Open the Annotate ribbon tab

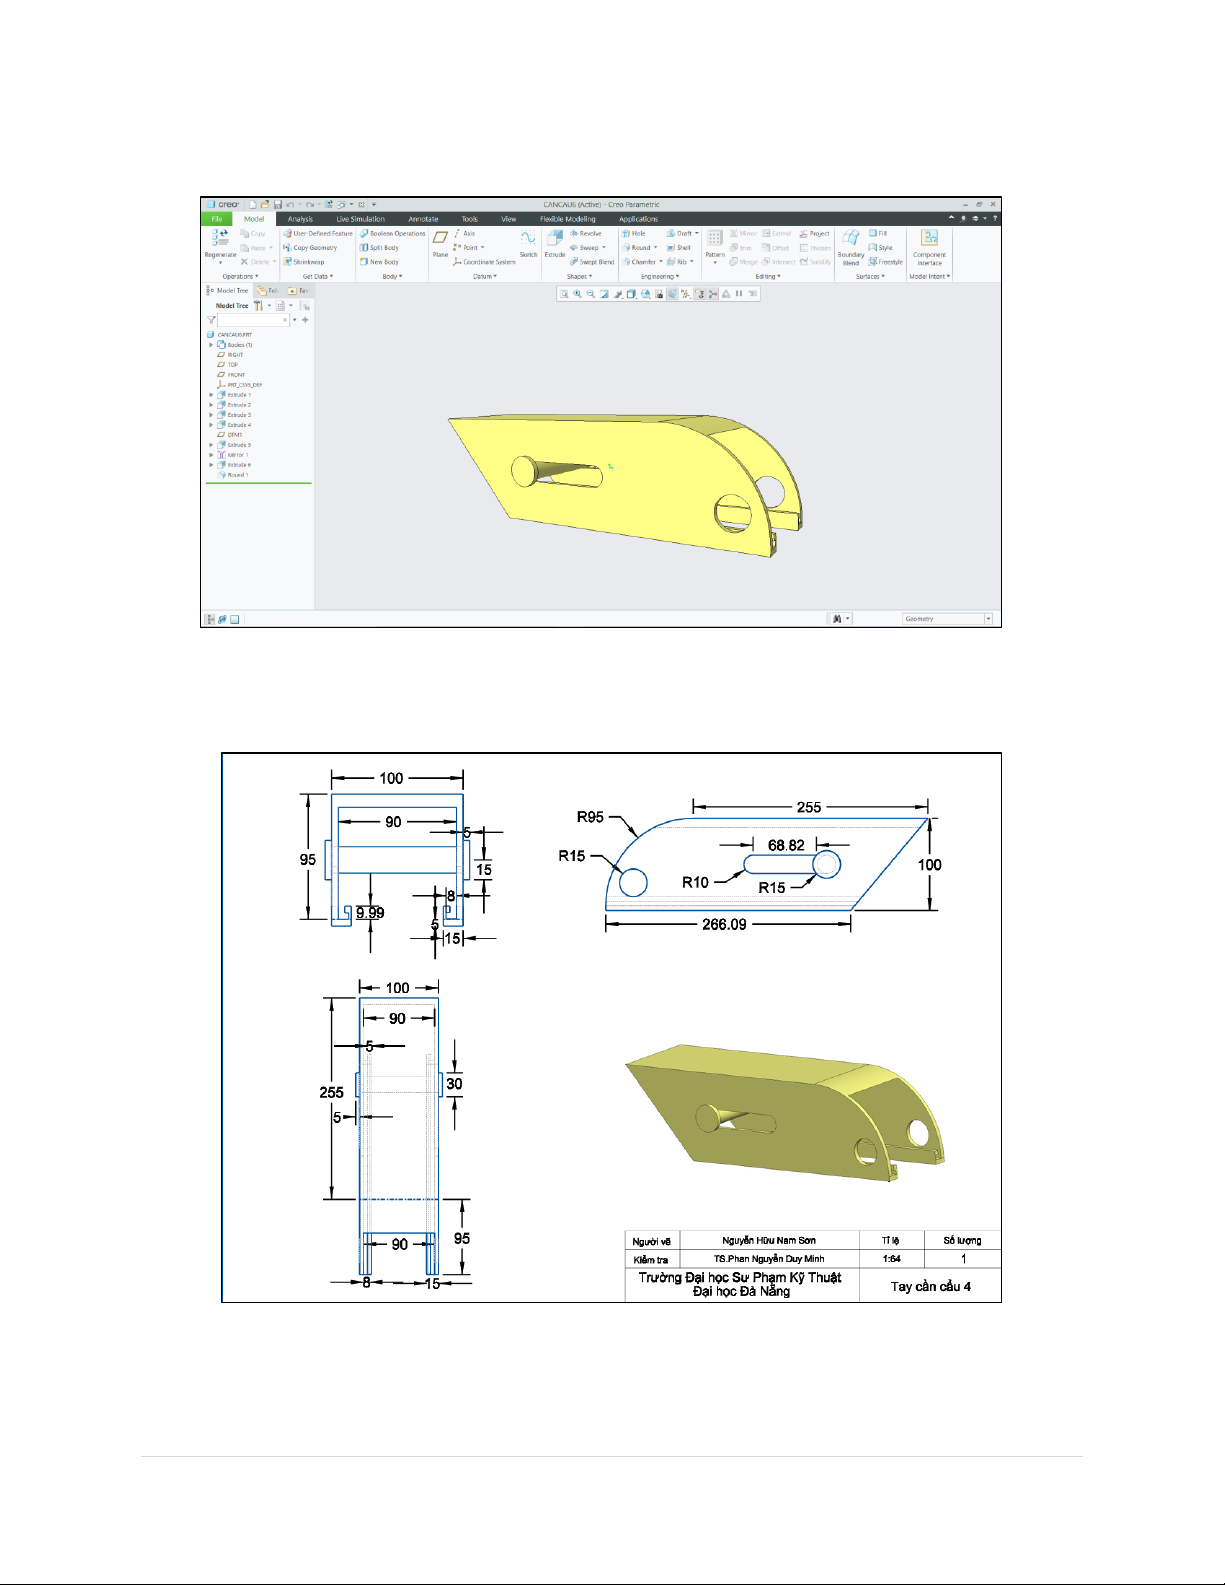coord(423,219)
